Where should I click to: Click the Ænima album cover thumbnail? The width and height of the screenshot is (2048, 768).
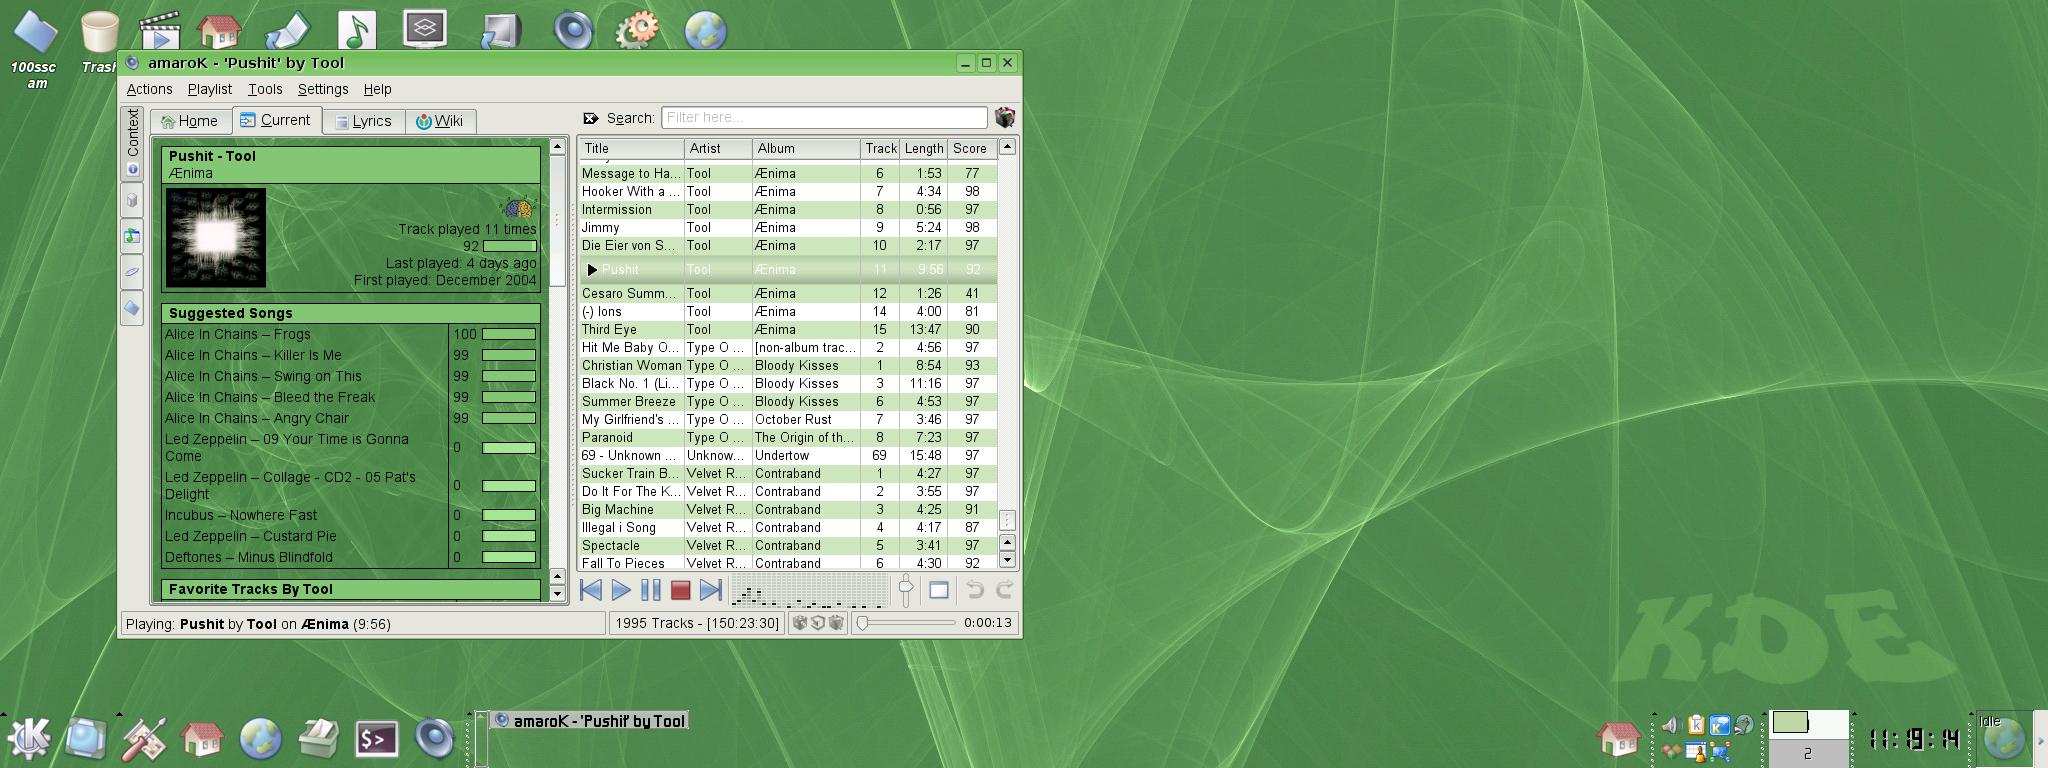pos(216,237)
